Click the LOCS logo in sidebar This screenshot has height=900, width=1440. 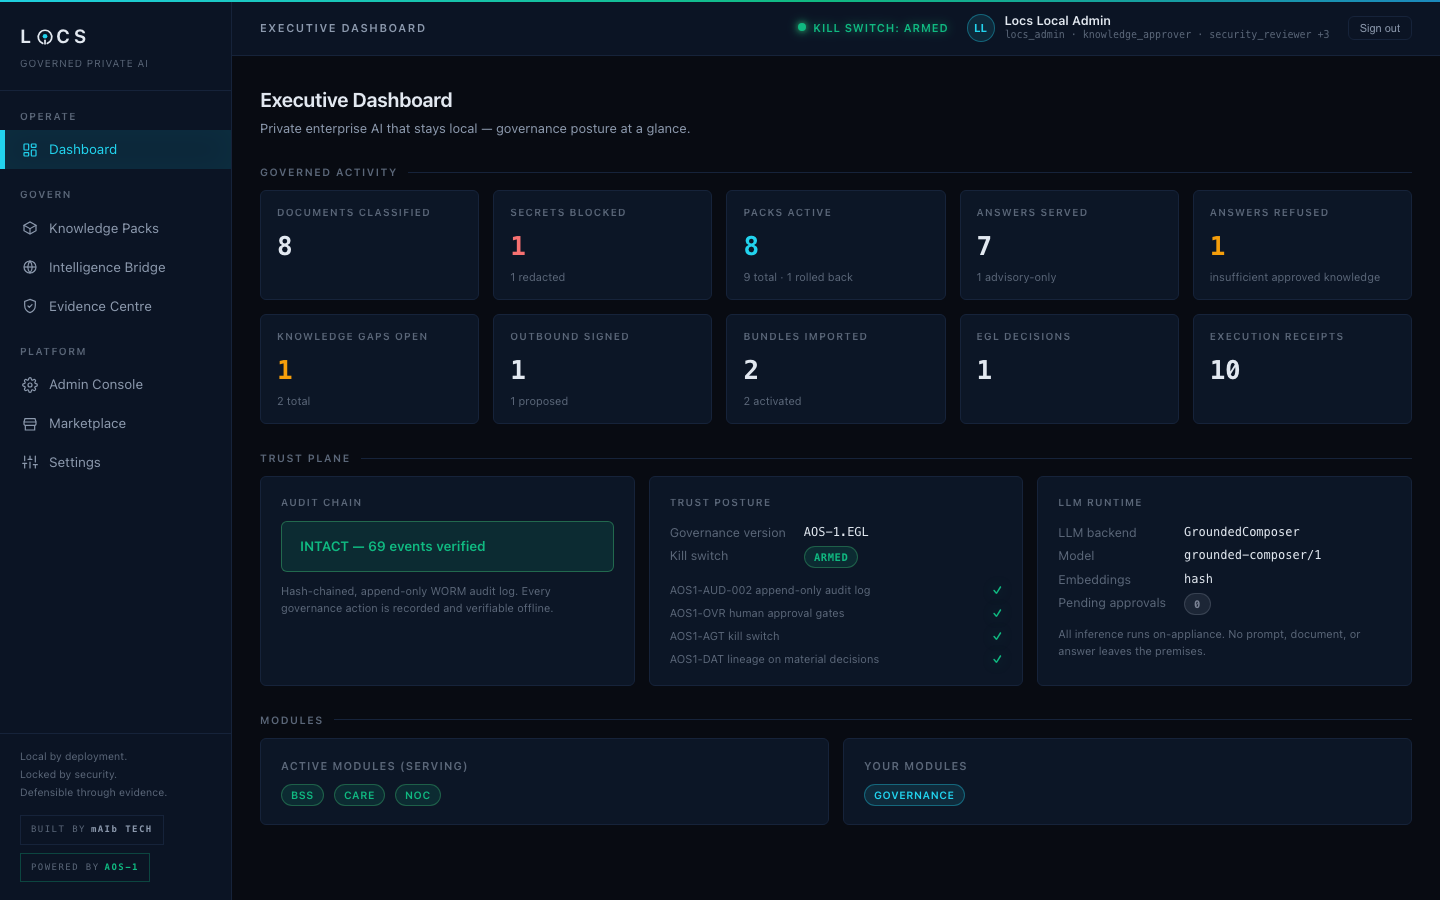click(54, 37)
